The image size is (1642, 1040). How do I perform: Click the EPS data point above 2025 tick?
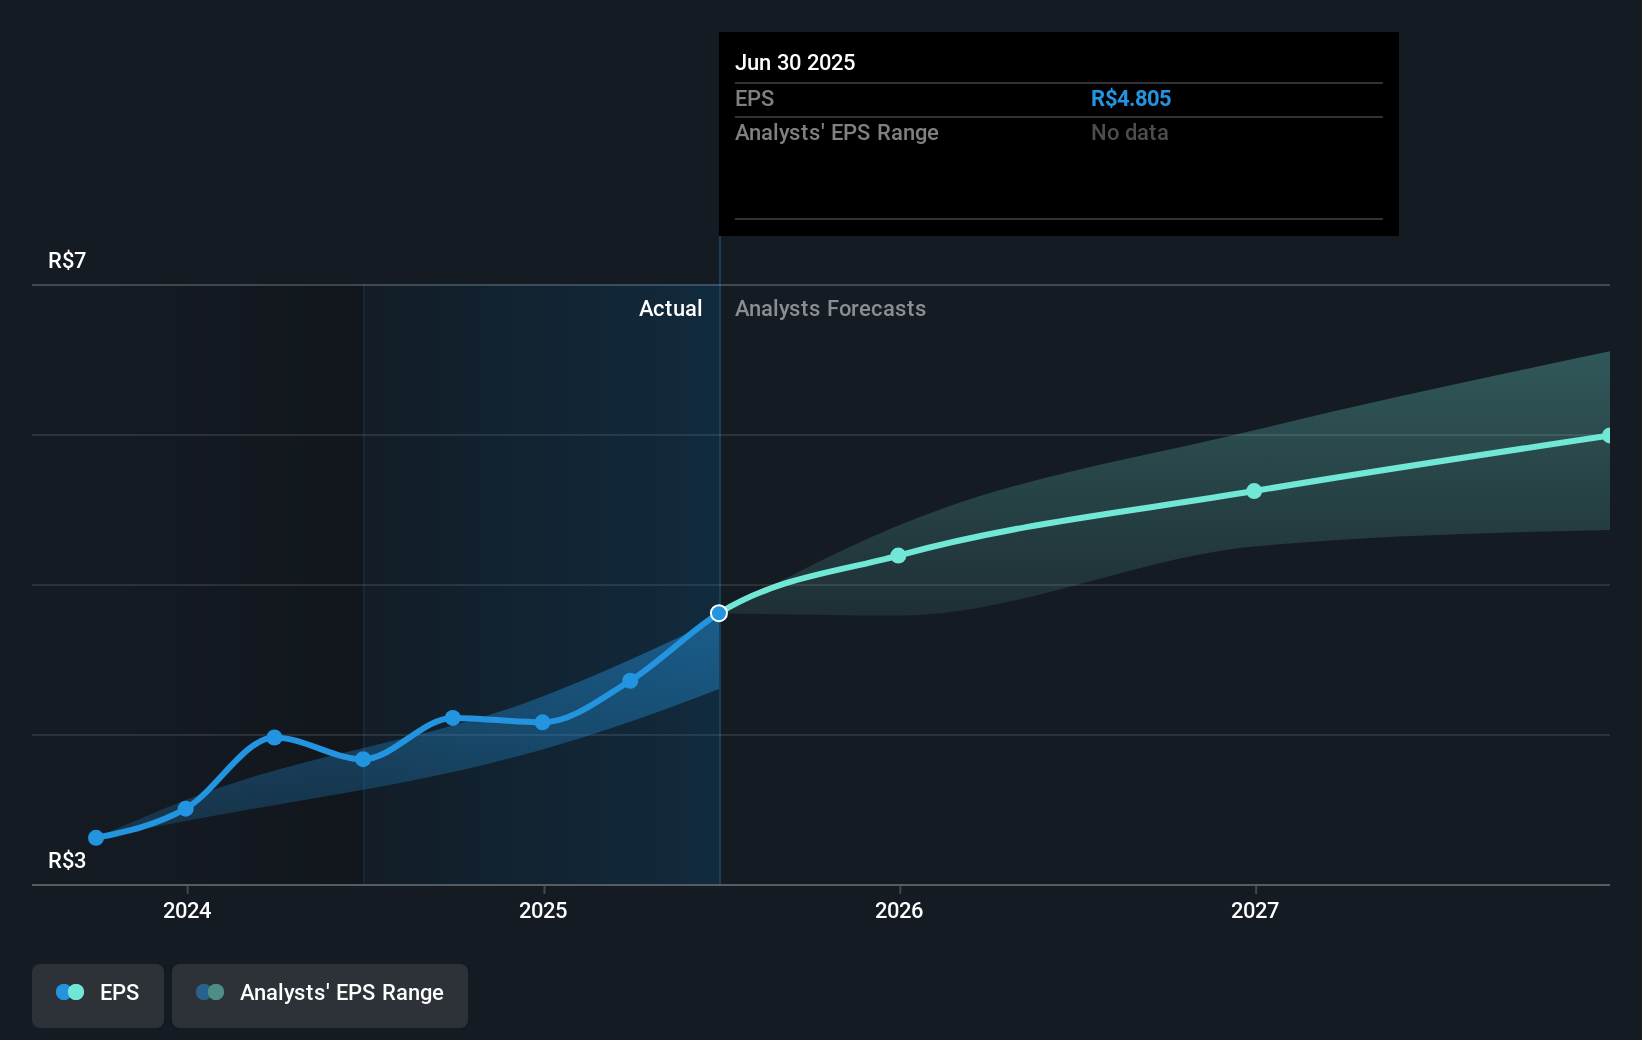pos(543,722)
